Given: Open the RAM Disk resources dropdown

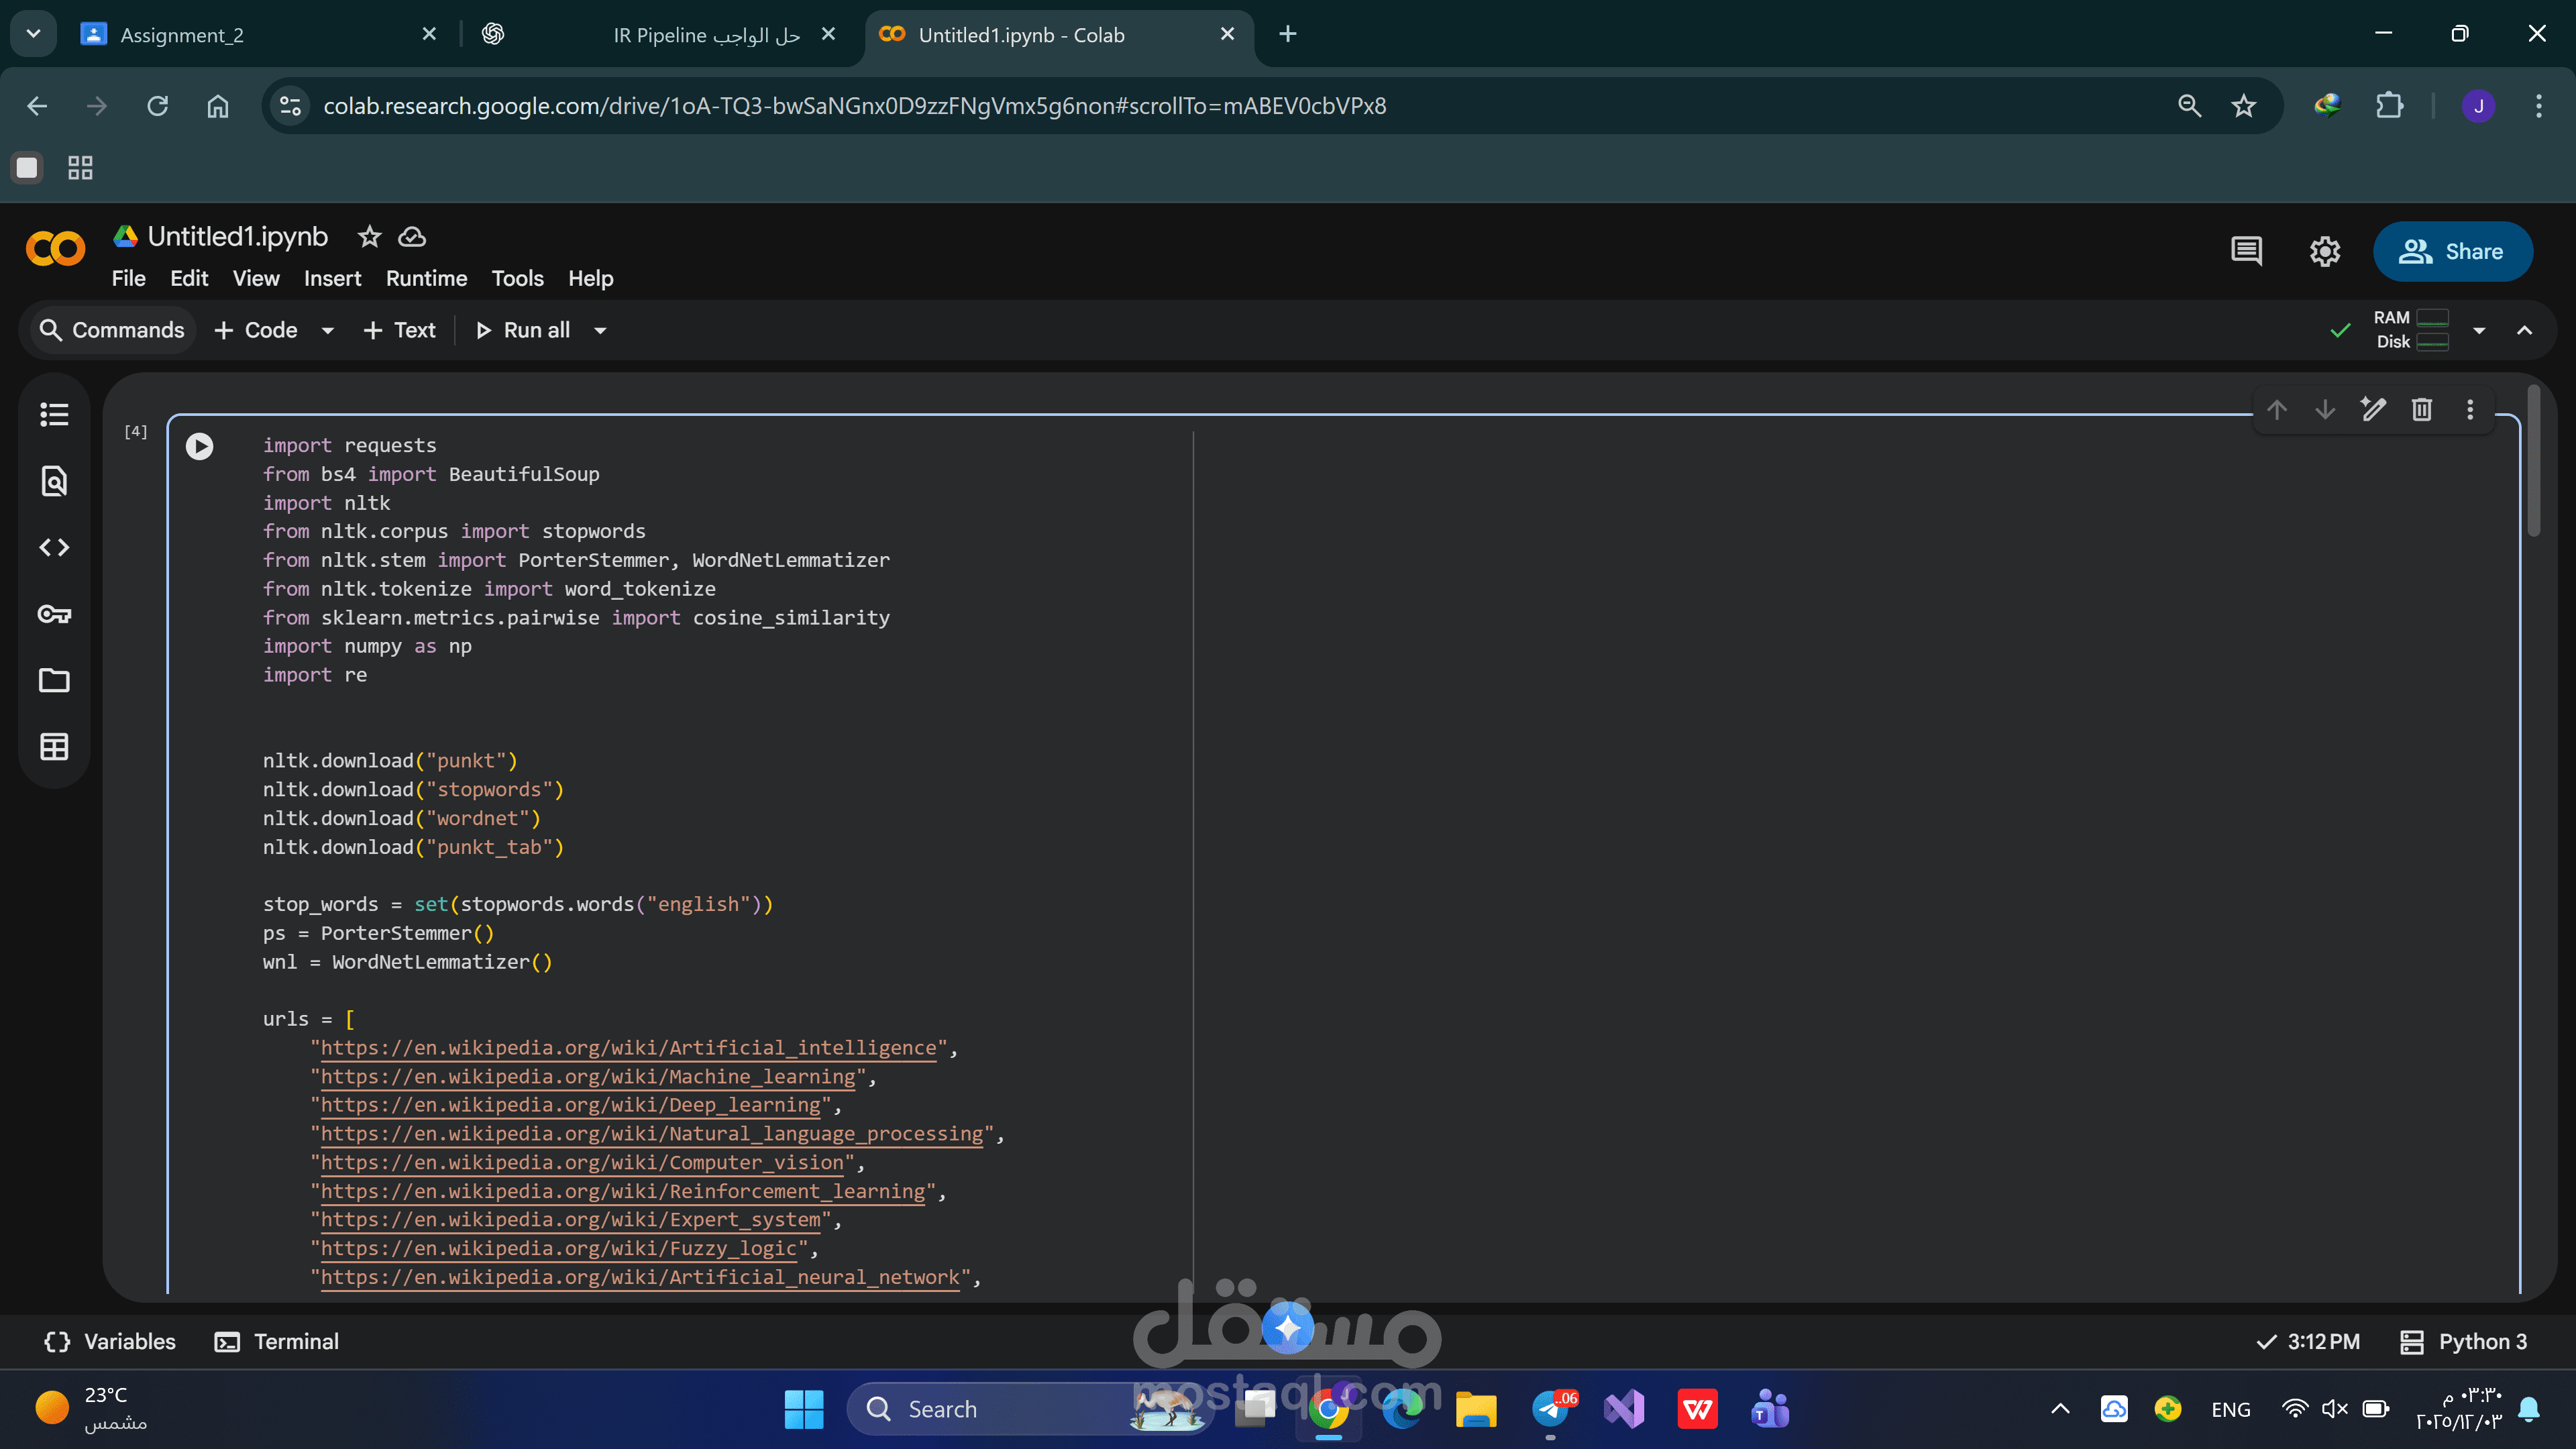Looking at the screenshot, I should (2478, 331).
